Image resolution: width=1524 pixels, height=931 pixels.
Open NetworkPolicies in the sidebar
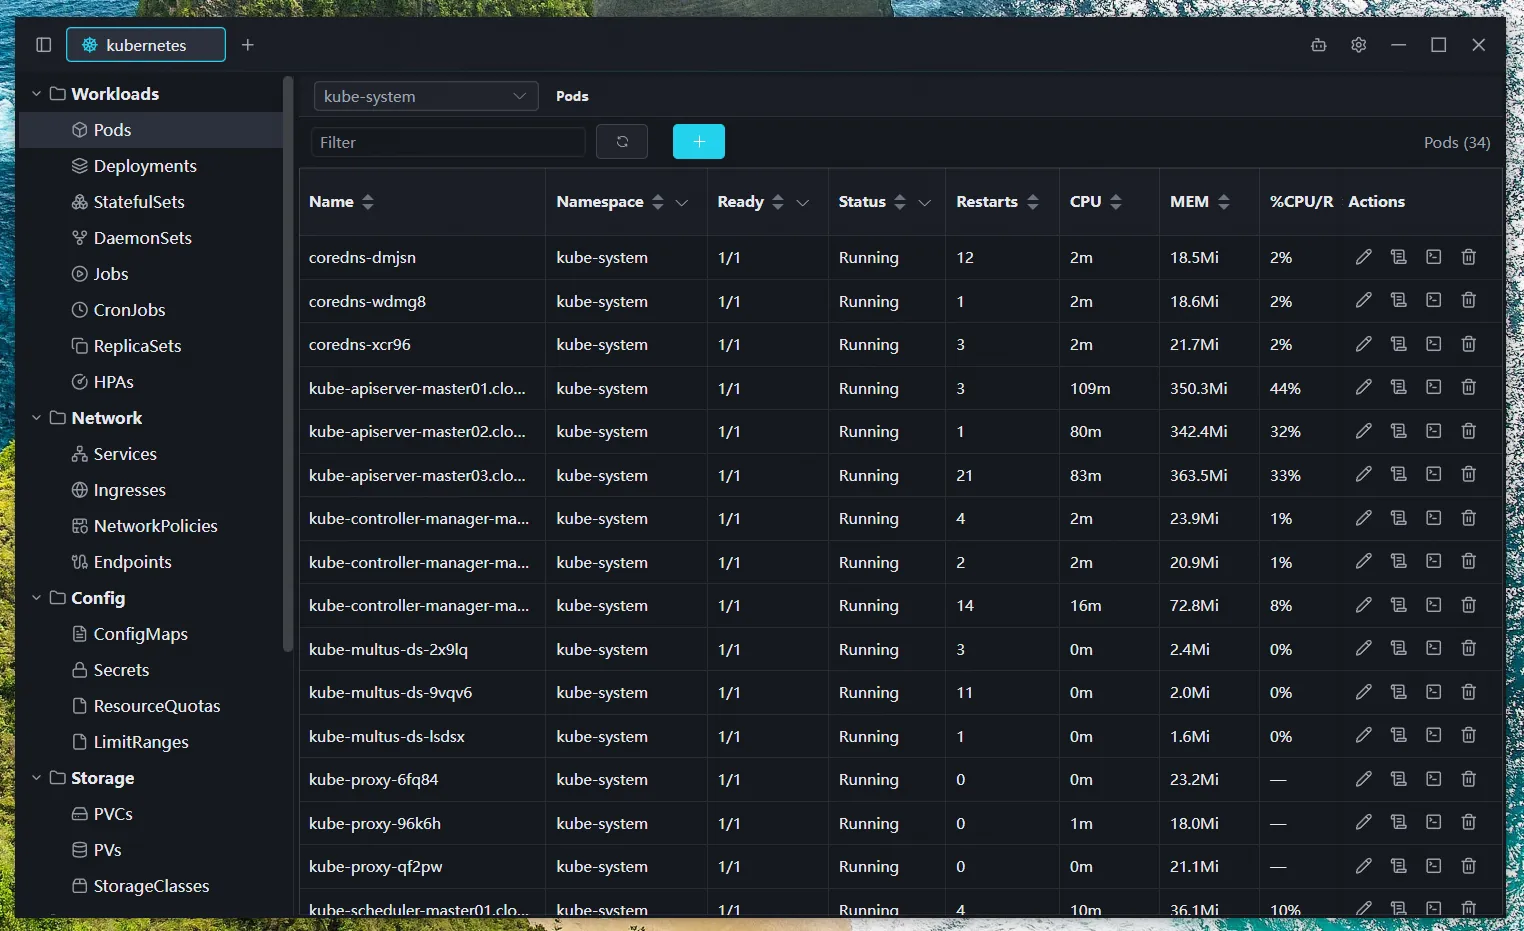tap(151, 526)
